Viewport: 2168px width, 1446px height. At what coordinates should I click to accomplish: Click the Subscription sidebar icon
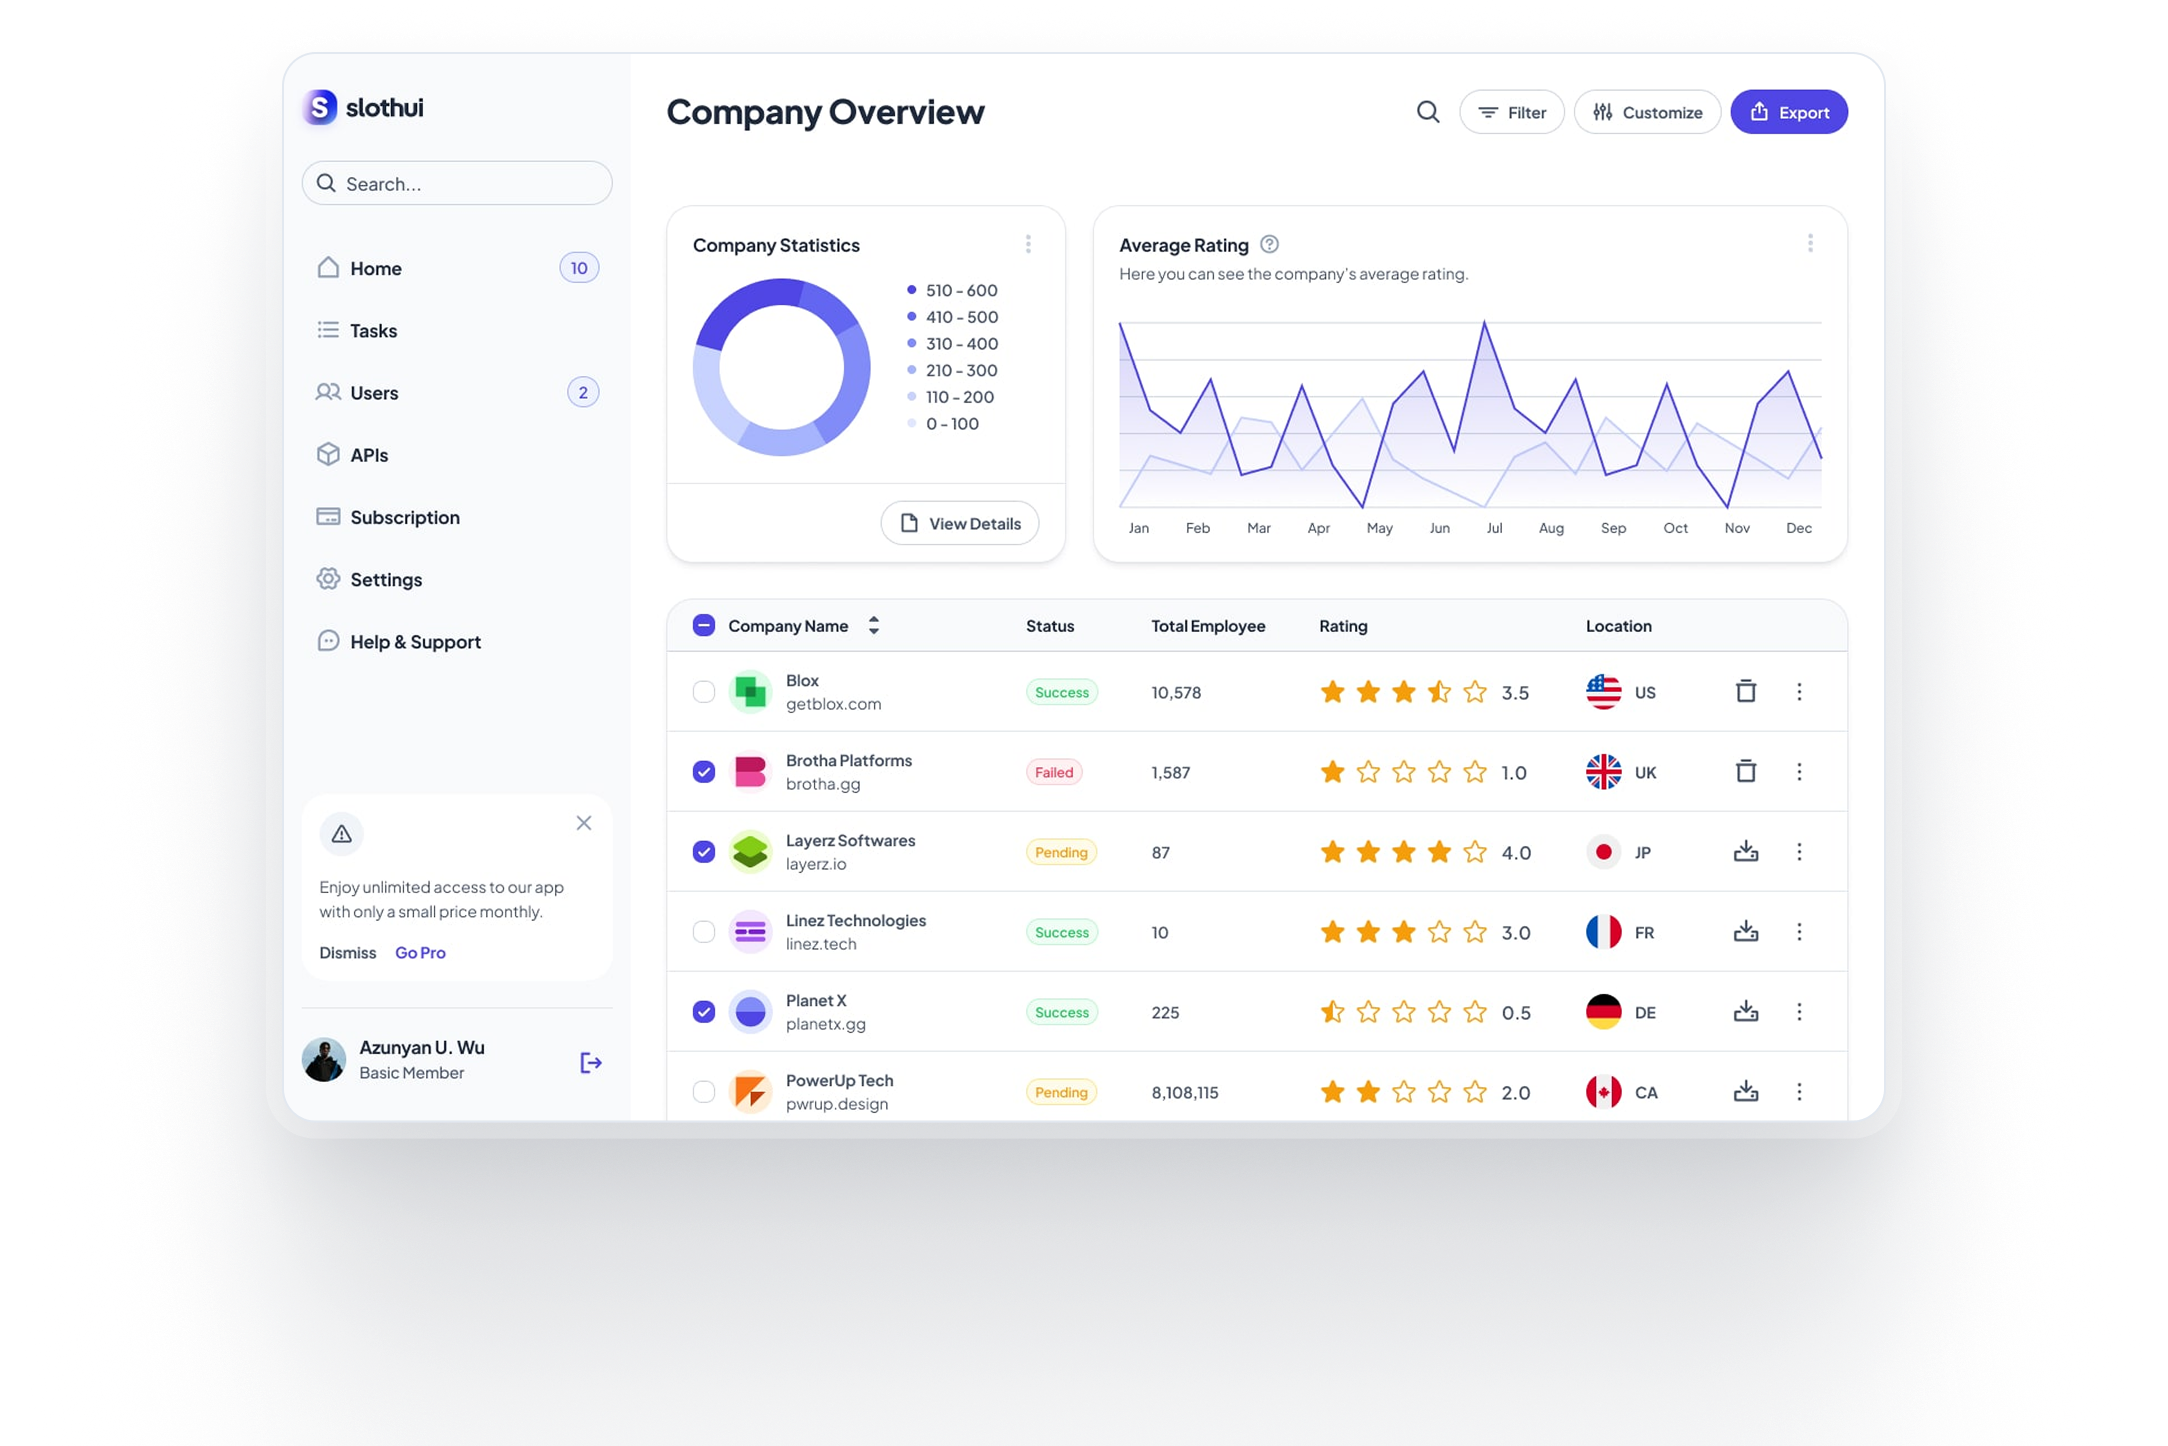329,517
